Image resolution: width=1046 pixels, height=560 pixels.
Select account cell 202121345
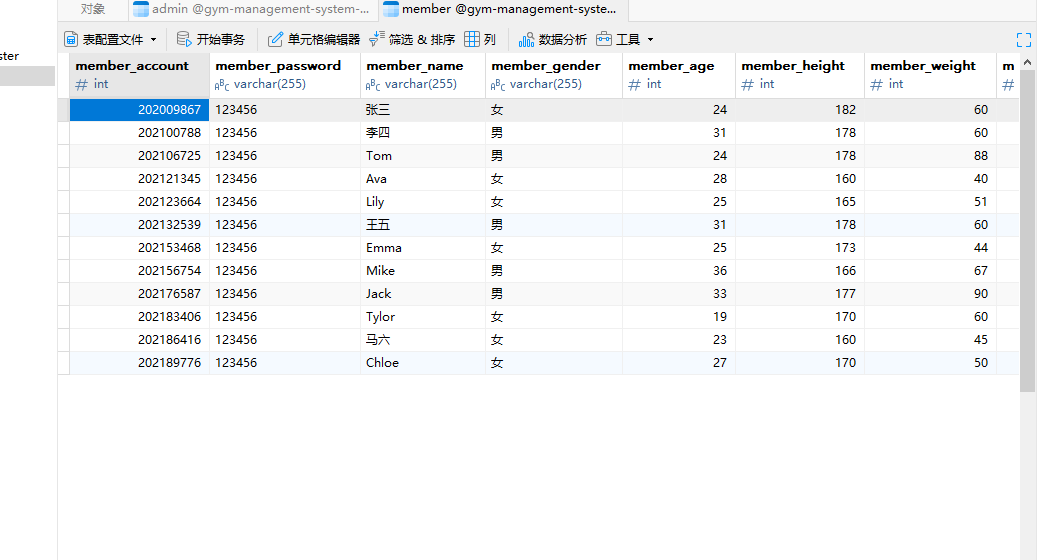tap(139, 179)
